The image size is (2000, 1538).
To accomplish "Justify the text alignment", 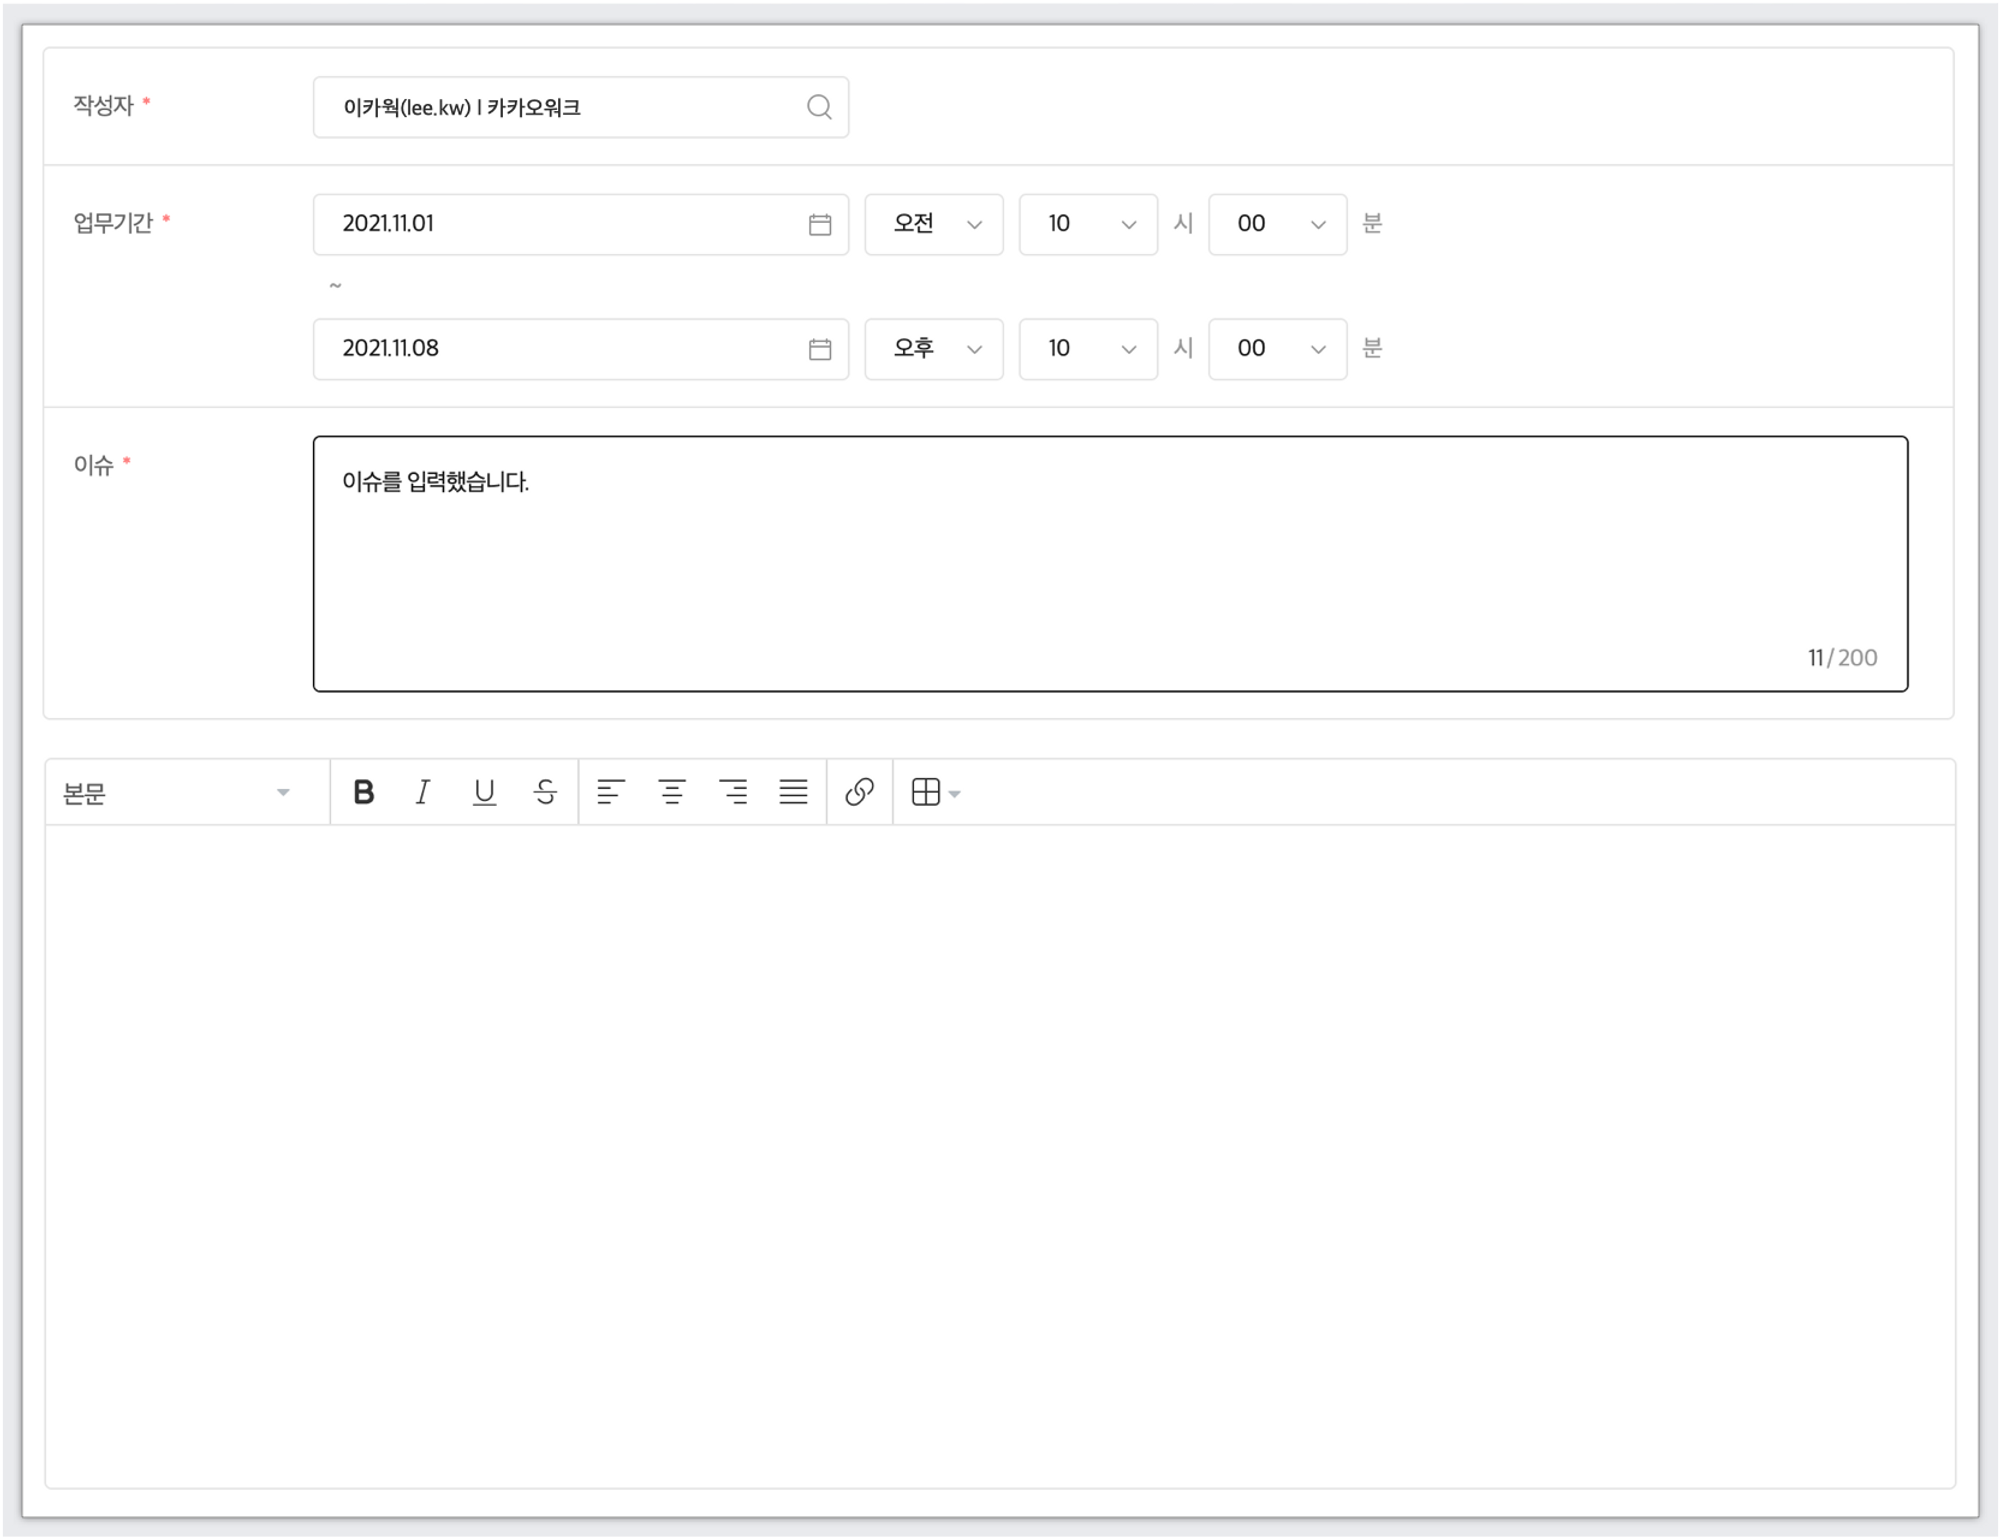I will (794, 792).
